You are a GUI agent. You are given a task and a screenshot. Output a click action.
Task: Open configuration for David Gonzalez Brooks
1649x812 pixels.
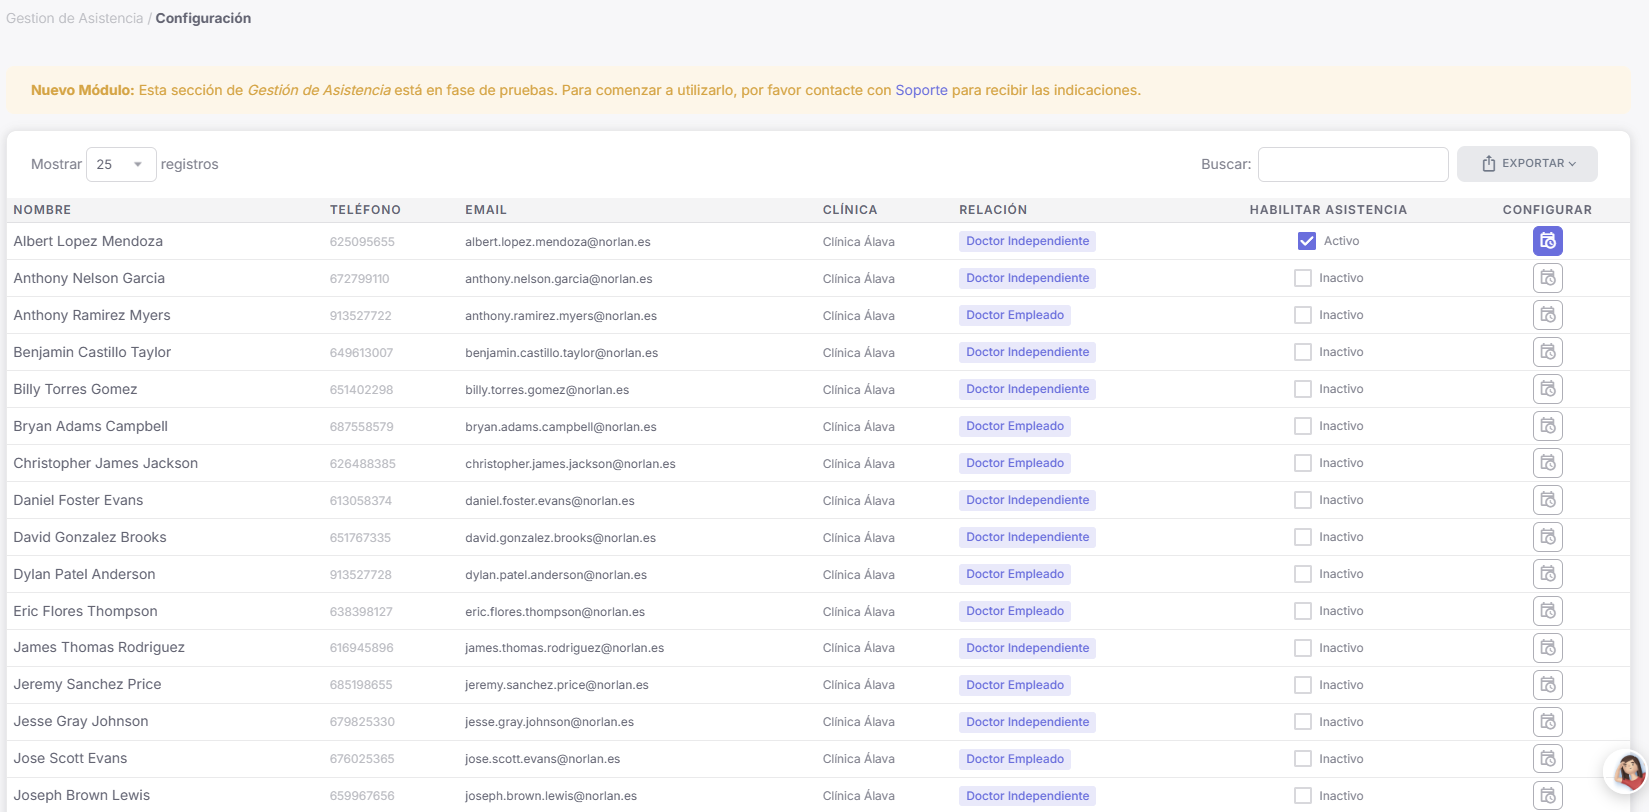(x=1547, y=537)
